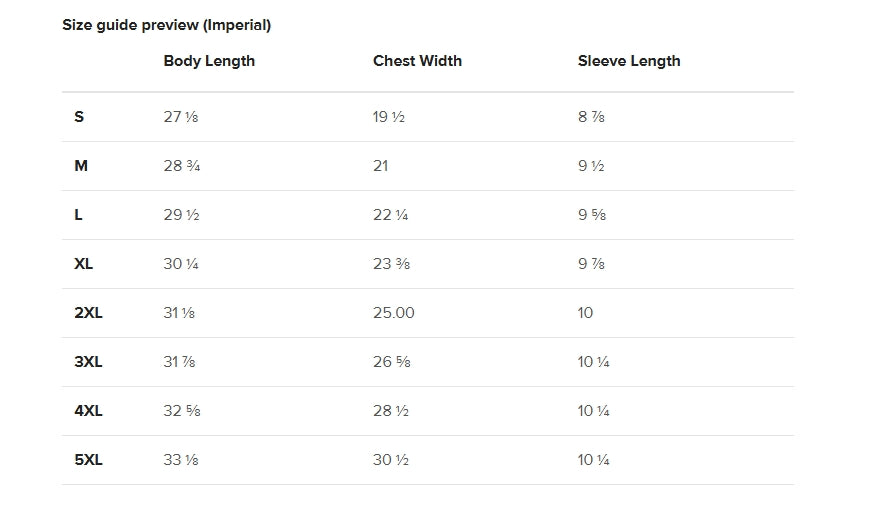The image size is (890, 517).
Task: Select sleeve length value 10 for 2XL
Action: pyautogui.click(x=586, y=313)
